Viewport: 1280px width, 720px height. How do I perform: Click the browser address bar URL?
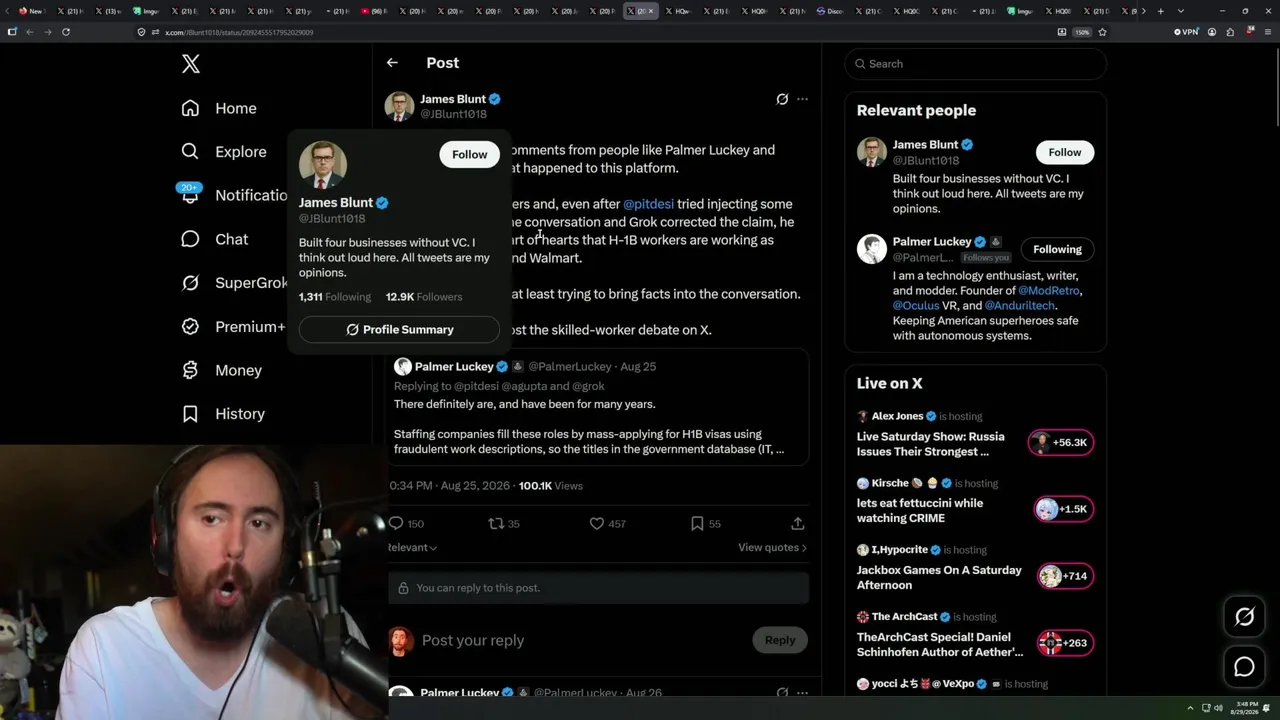point(239,32)
